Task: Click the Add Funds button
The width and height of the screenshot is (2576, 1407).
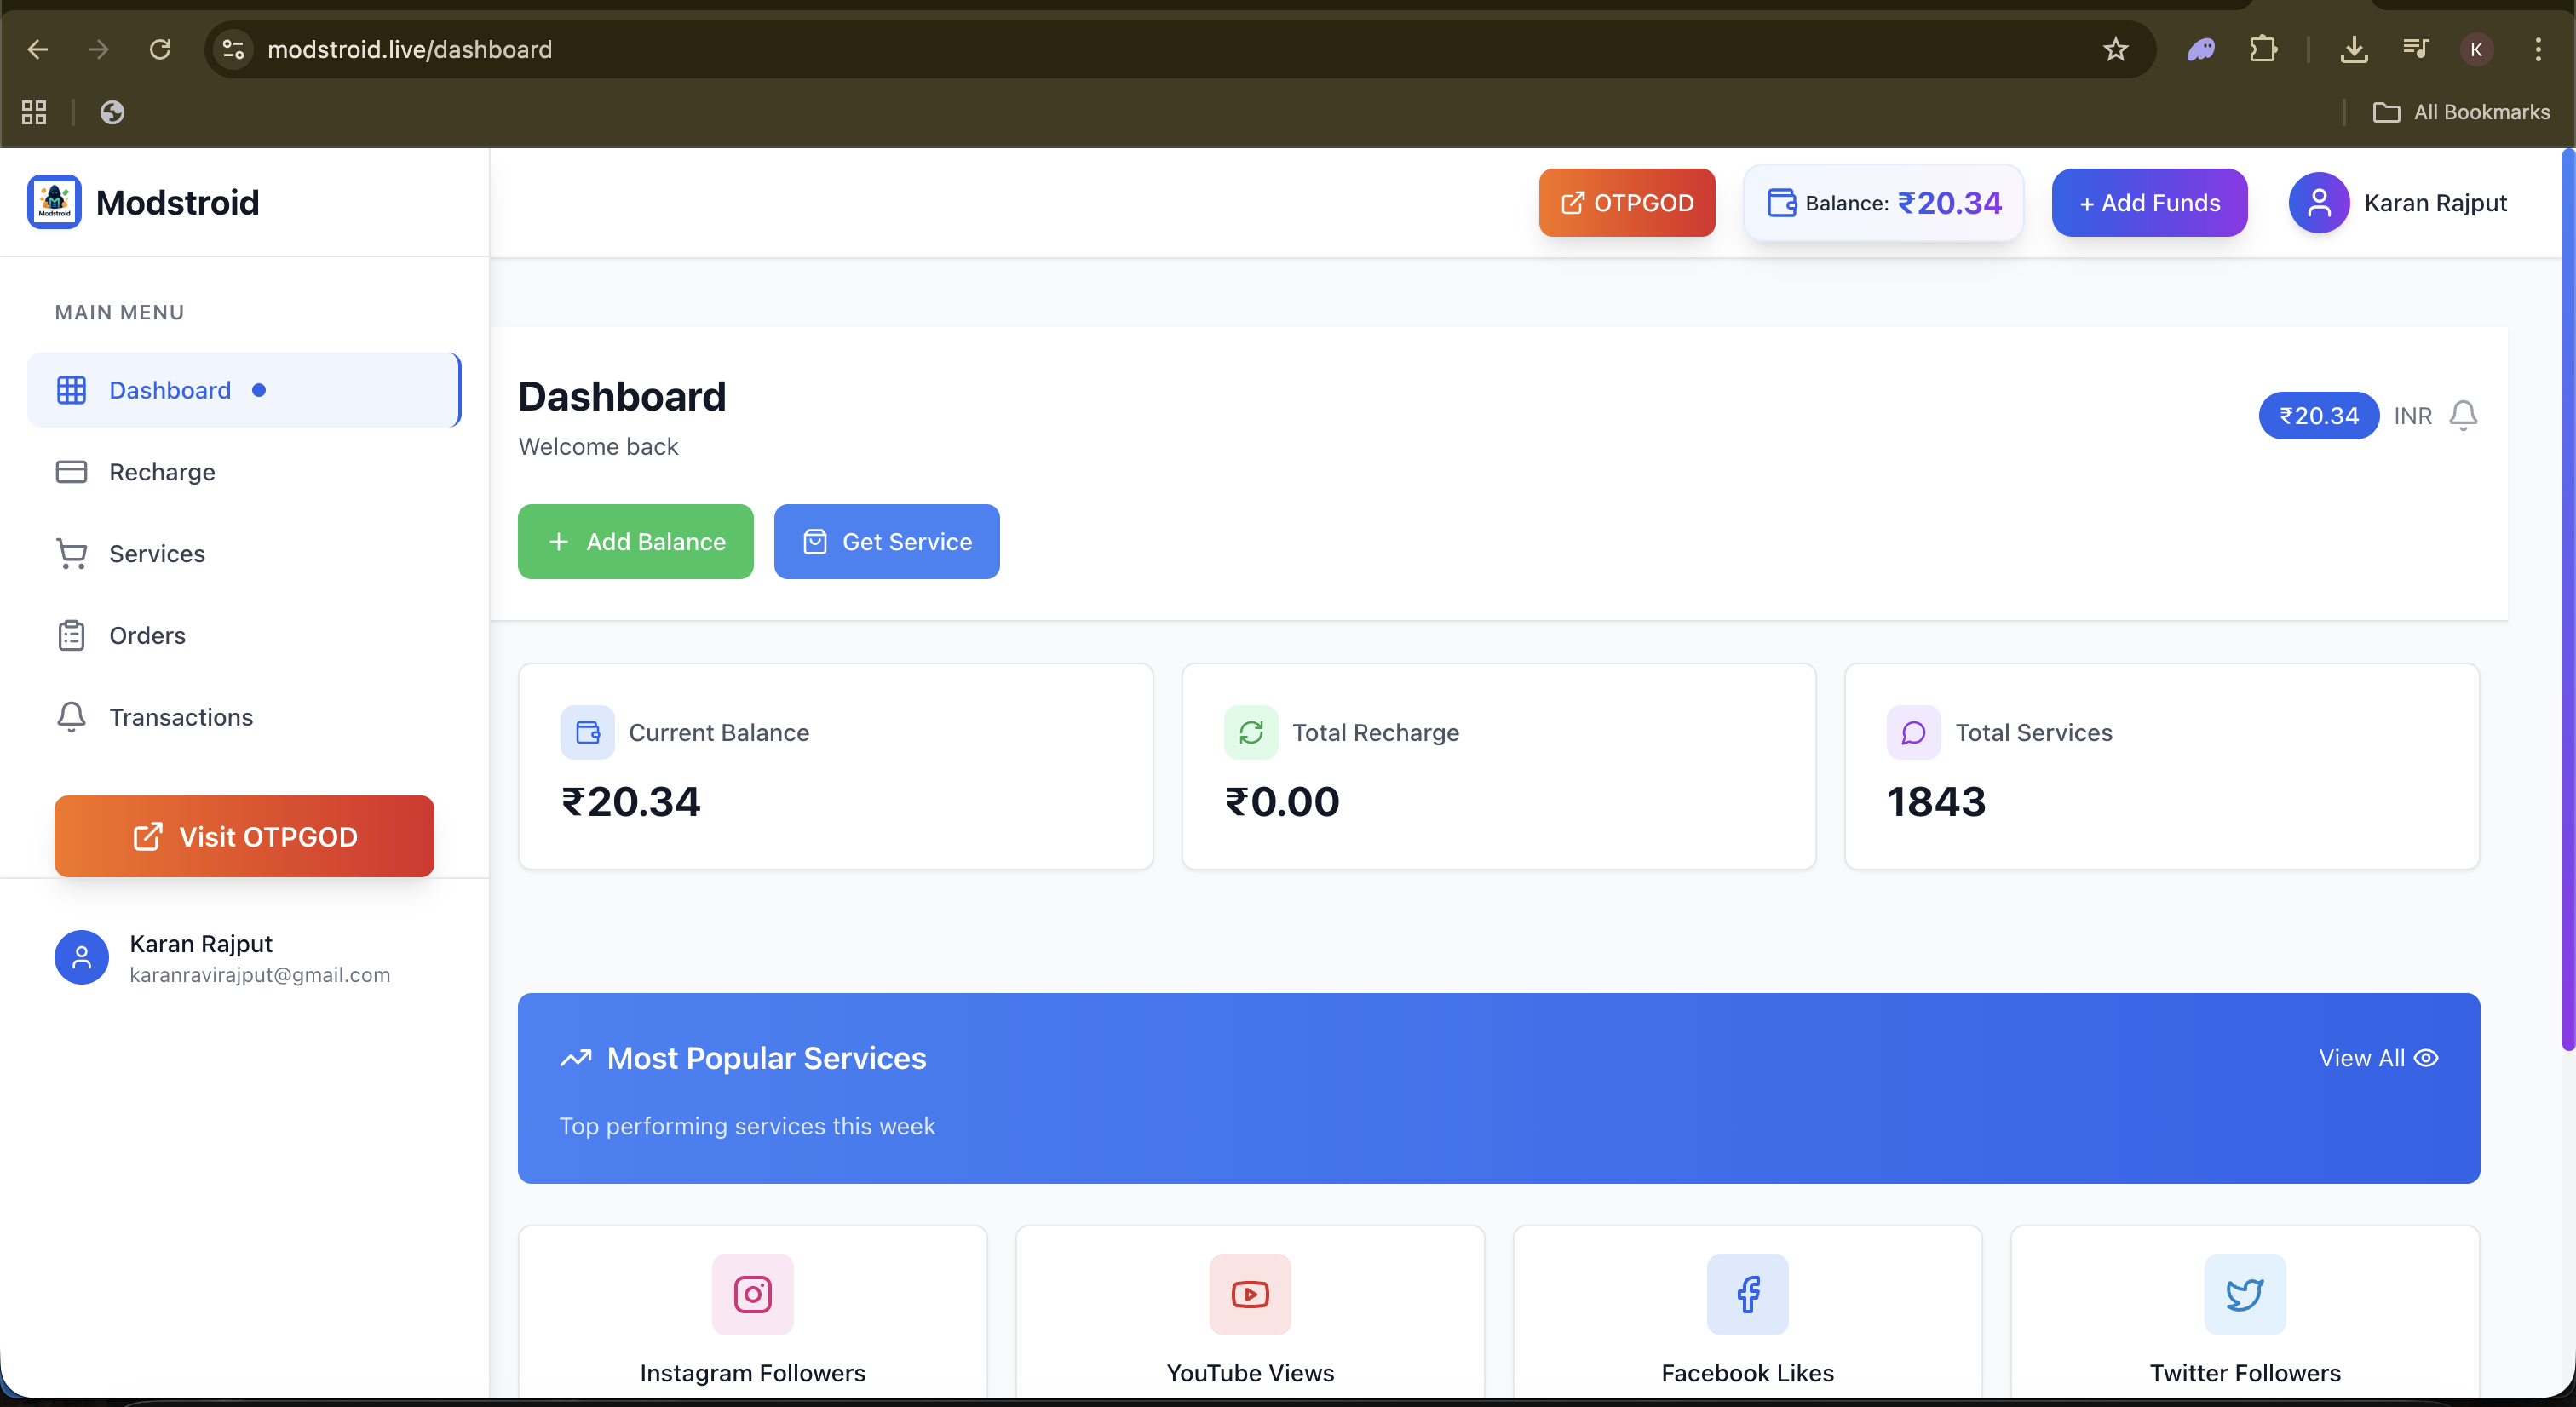Action: click(x=2149, y=203)
